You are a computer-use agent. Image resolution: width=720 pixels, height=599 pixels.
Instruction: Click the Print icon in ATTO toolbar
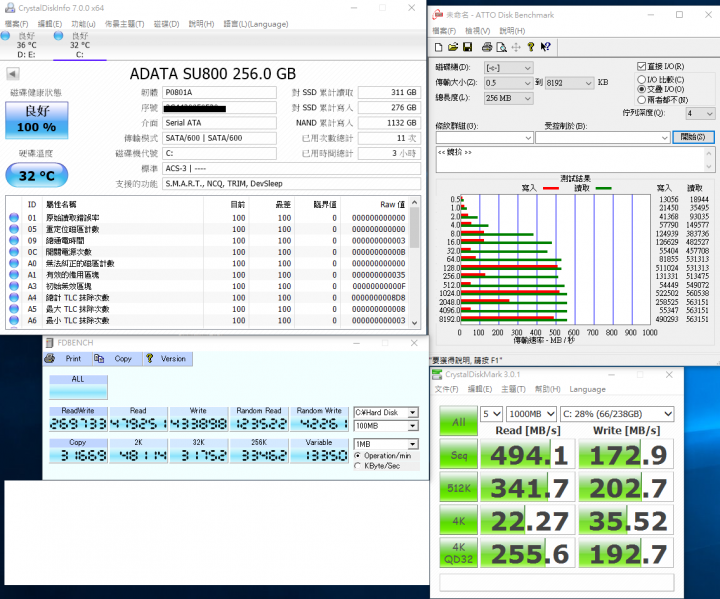[x=487, y=47]
